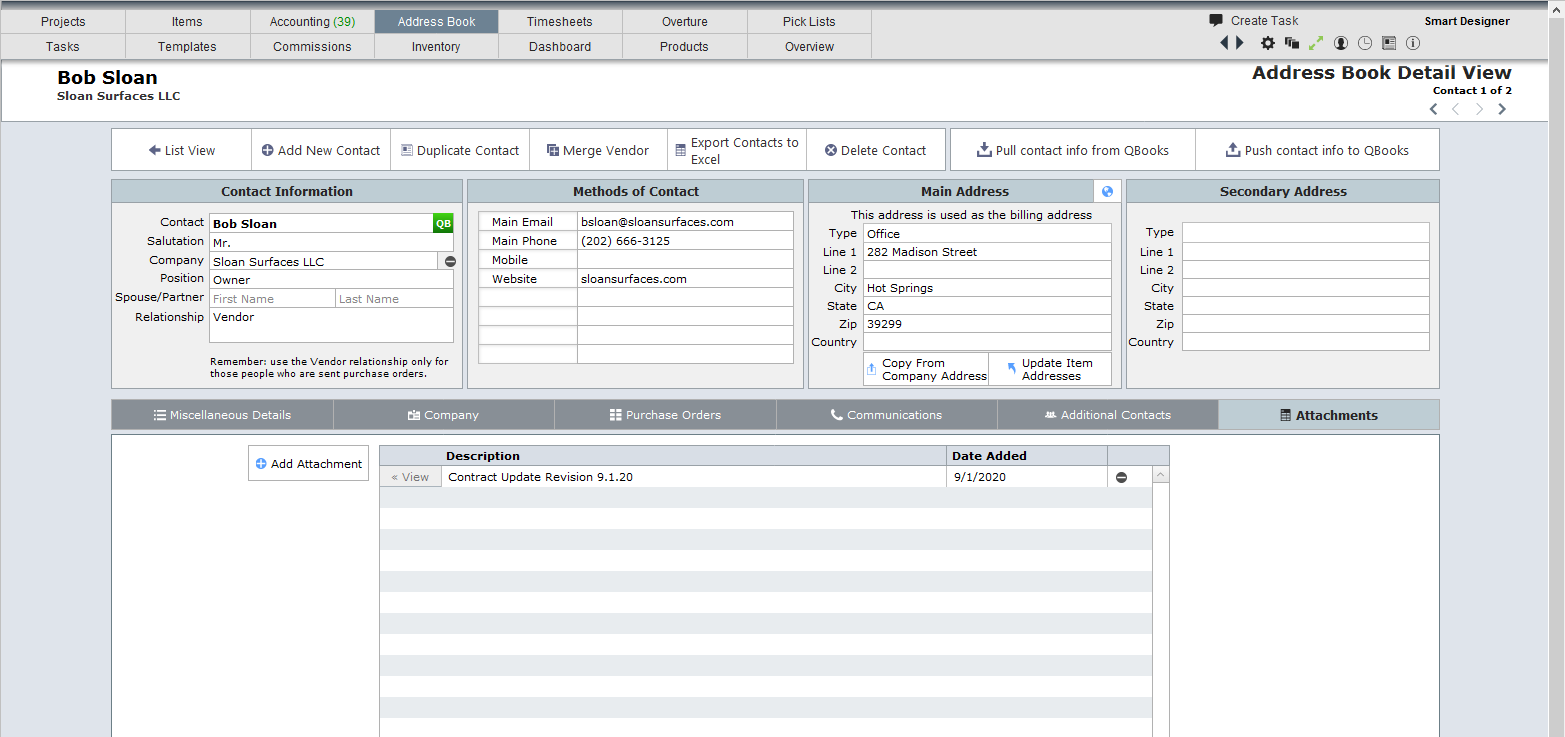Open the Overture tab

point(685,21)
